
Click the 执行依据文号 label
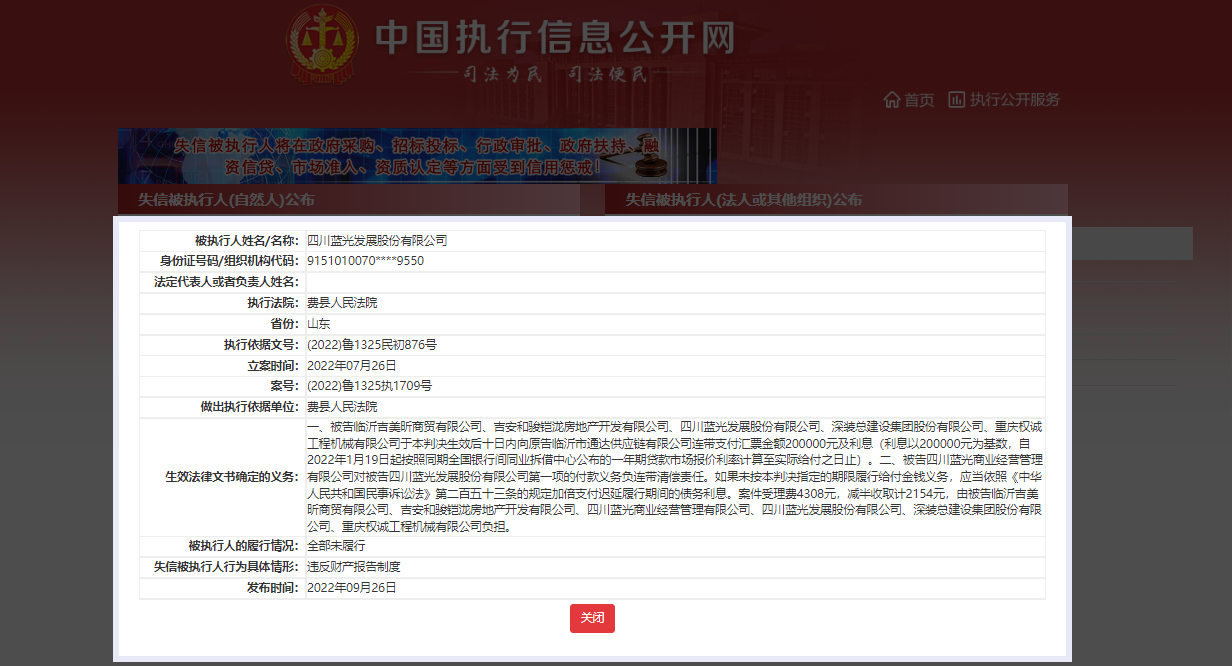point(262,344)
